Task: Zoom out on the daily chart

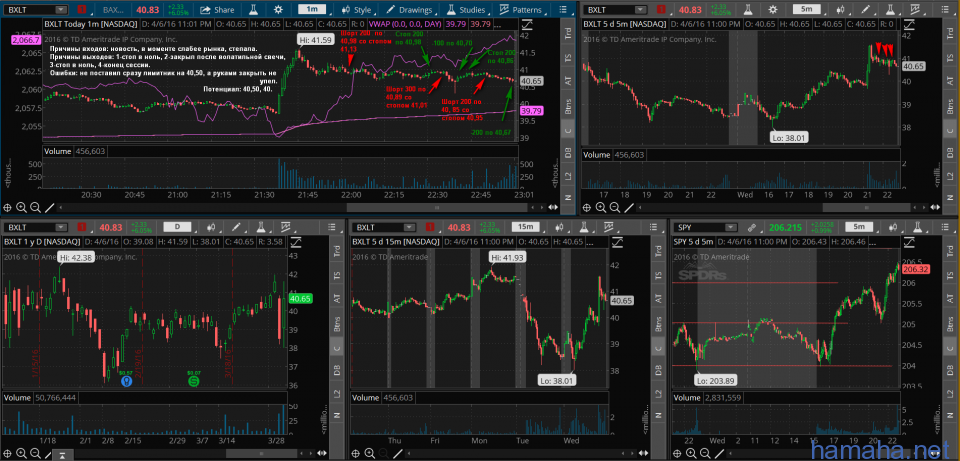Action: [x=35, y=453]
